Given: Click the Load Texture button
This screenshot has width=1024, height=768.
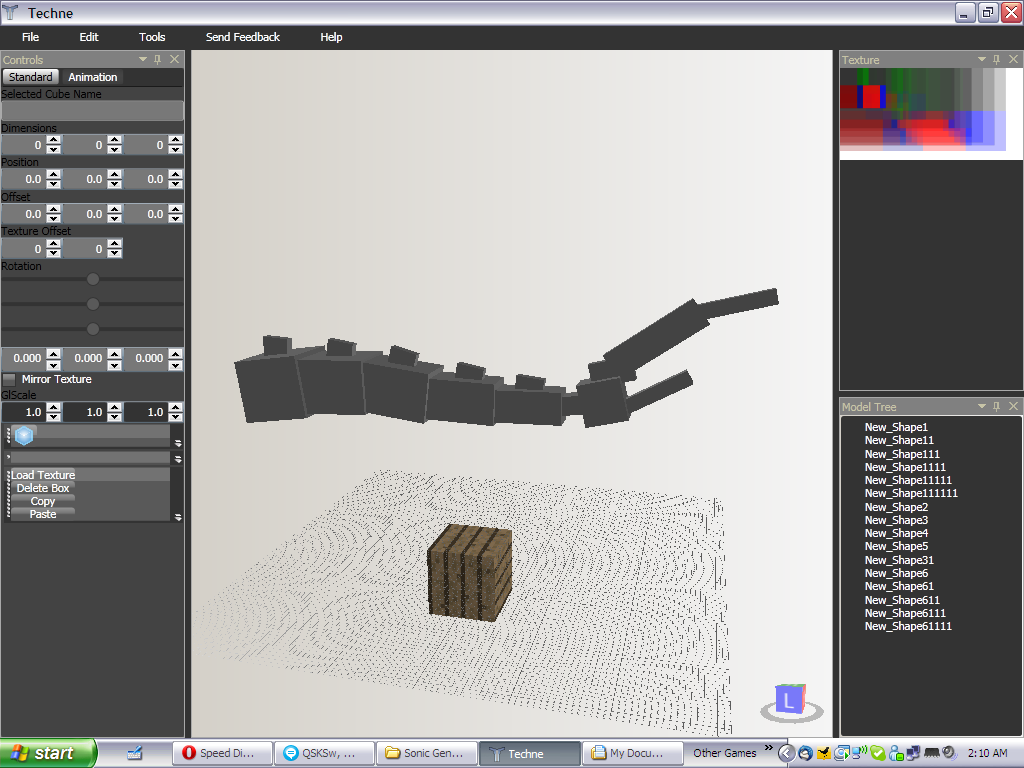Looking at the screenshot, I should (43, 475).
